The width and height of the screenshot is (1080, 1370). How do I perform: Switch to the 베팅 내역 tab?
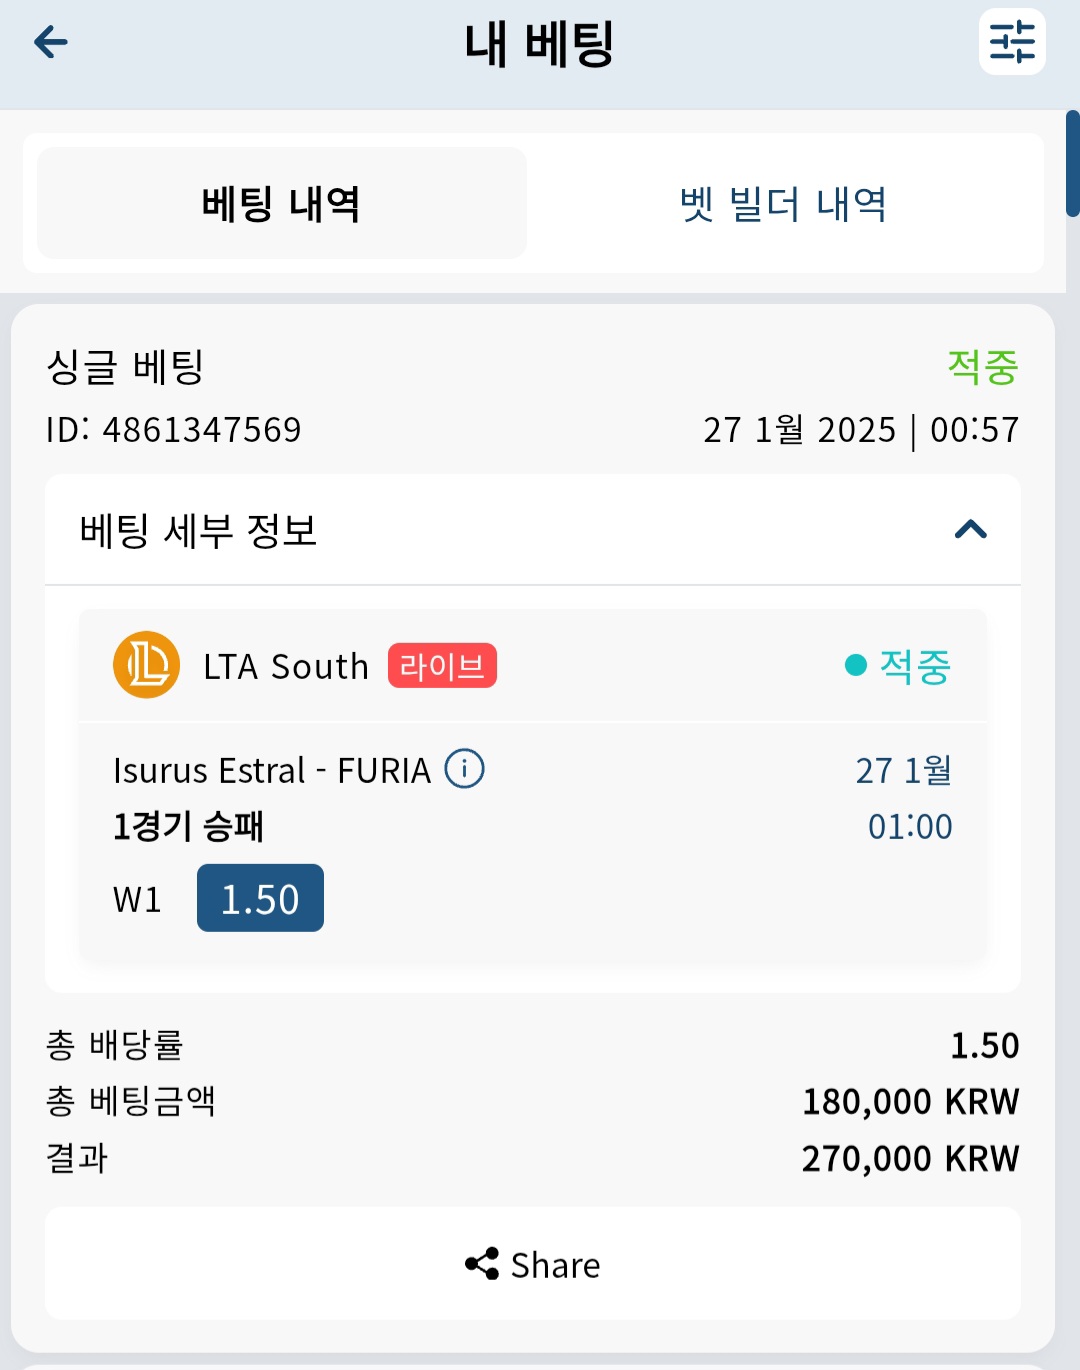click(x=282, y=203)
